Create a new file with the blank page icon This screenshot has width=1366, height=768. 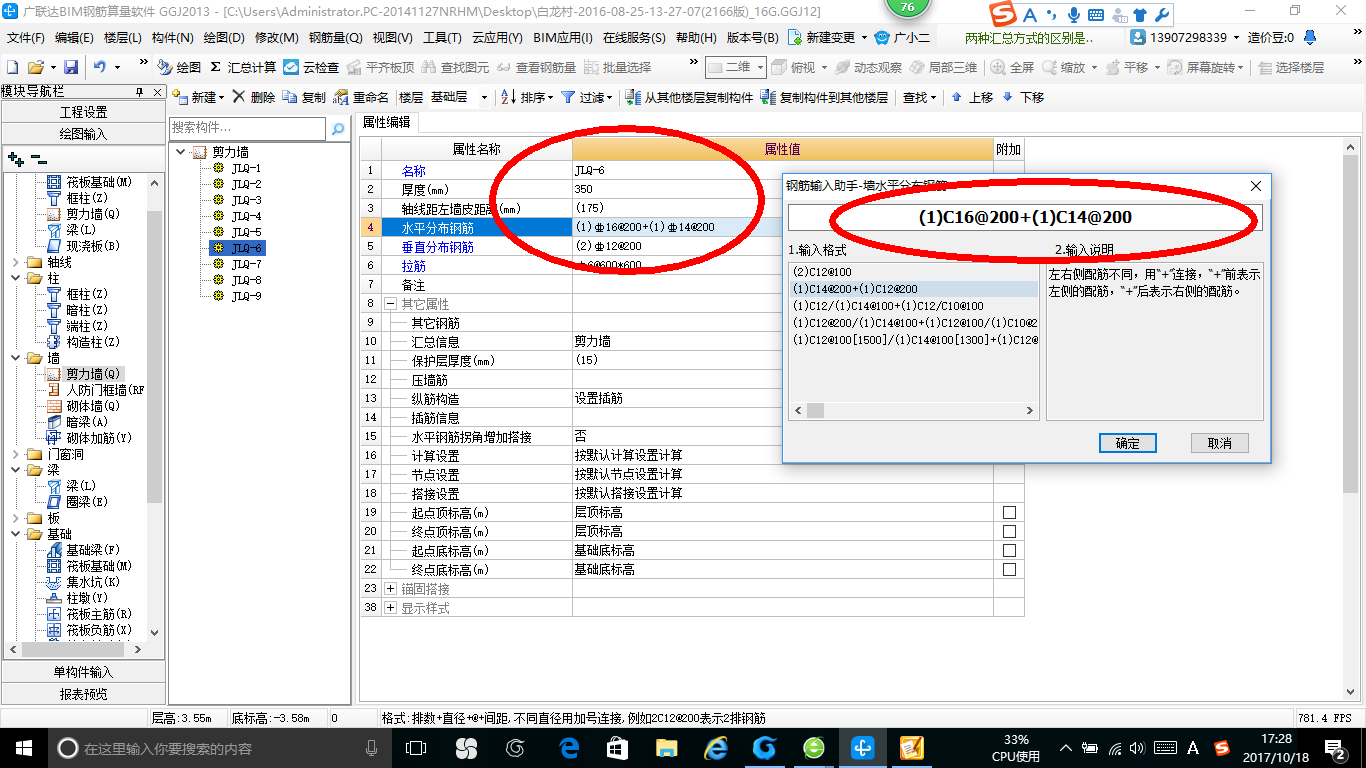coord(12,67)
